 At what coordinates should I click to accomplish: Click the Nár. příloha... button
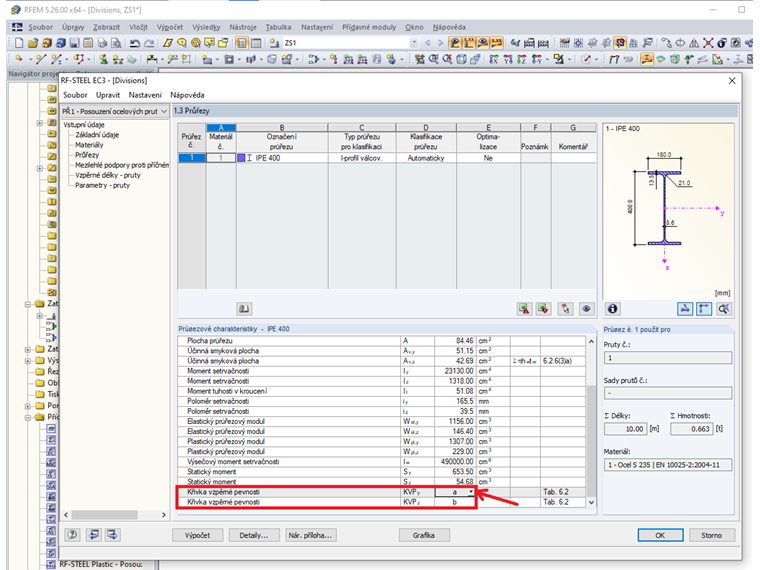click(310, 535)
